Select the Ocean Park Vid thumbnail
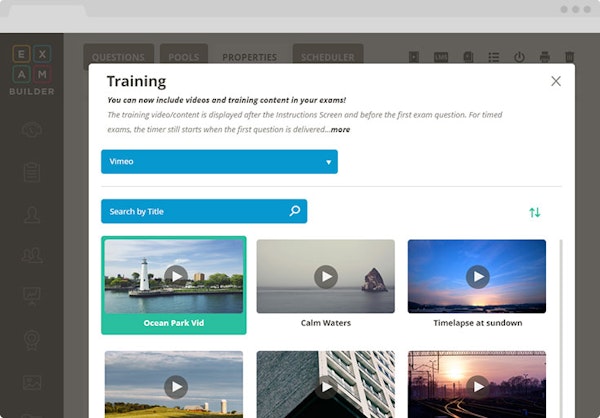Image resolution: width=600 pixels, height=418 pixels. [174, 277]
